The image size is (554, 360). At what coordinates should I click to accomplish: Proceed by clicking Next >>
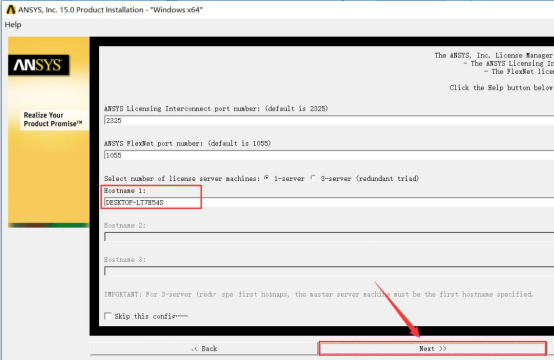pyautogui.click(x=433, y=349)
